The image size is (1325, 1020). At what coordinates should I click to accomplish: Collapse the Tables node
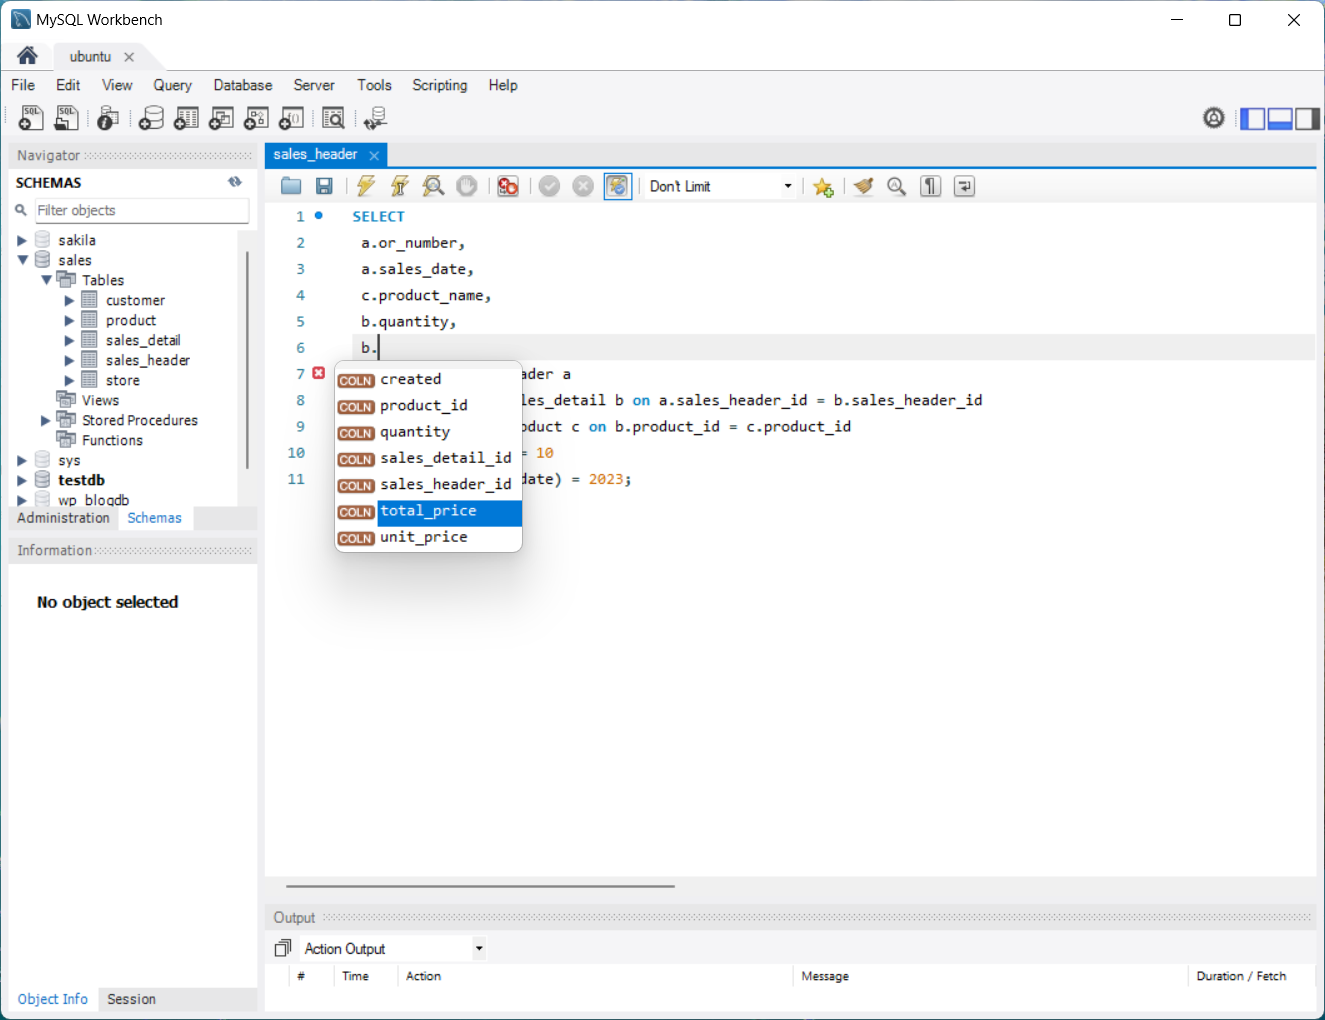point(46,280)
